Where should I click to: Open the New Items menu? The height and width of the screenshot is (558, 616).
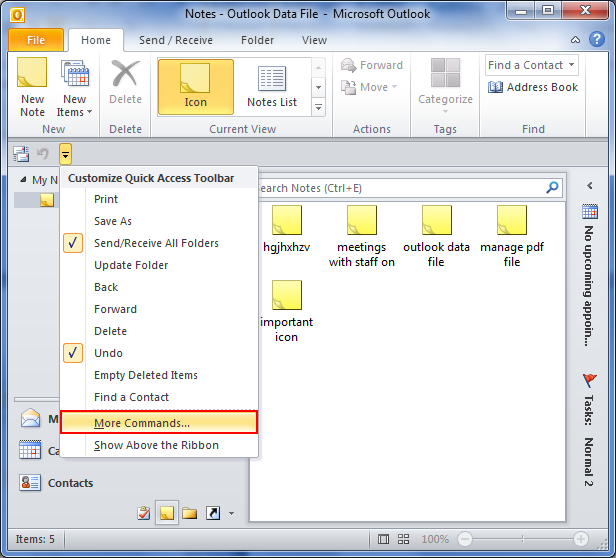pos(74,89)
